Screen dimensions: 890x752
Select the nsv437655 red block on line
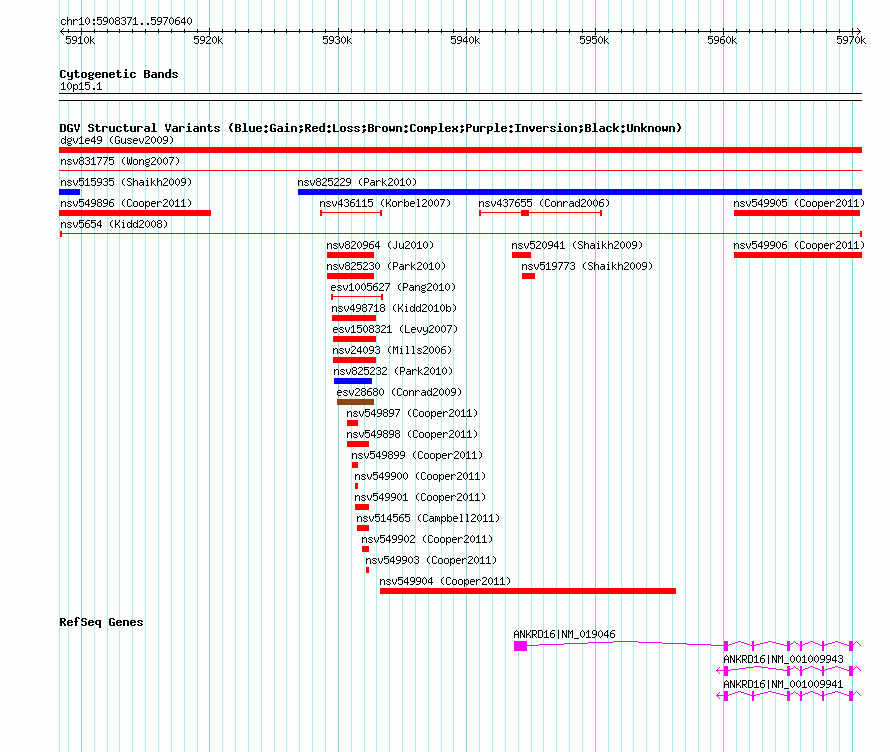point(525,213)
